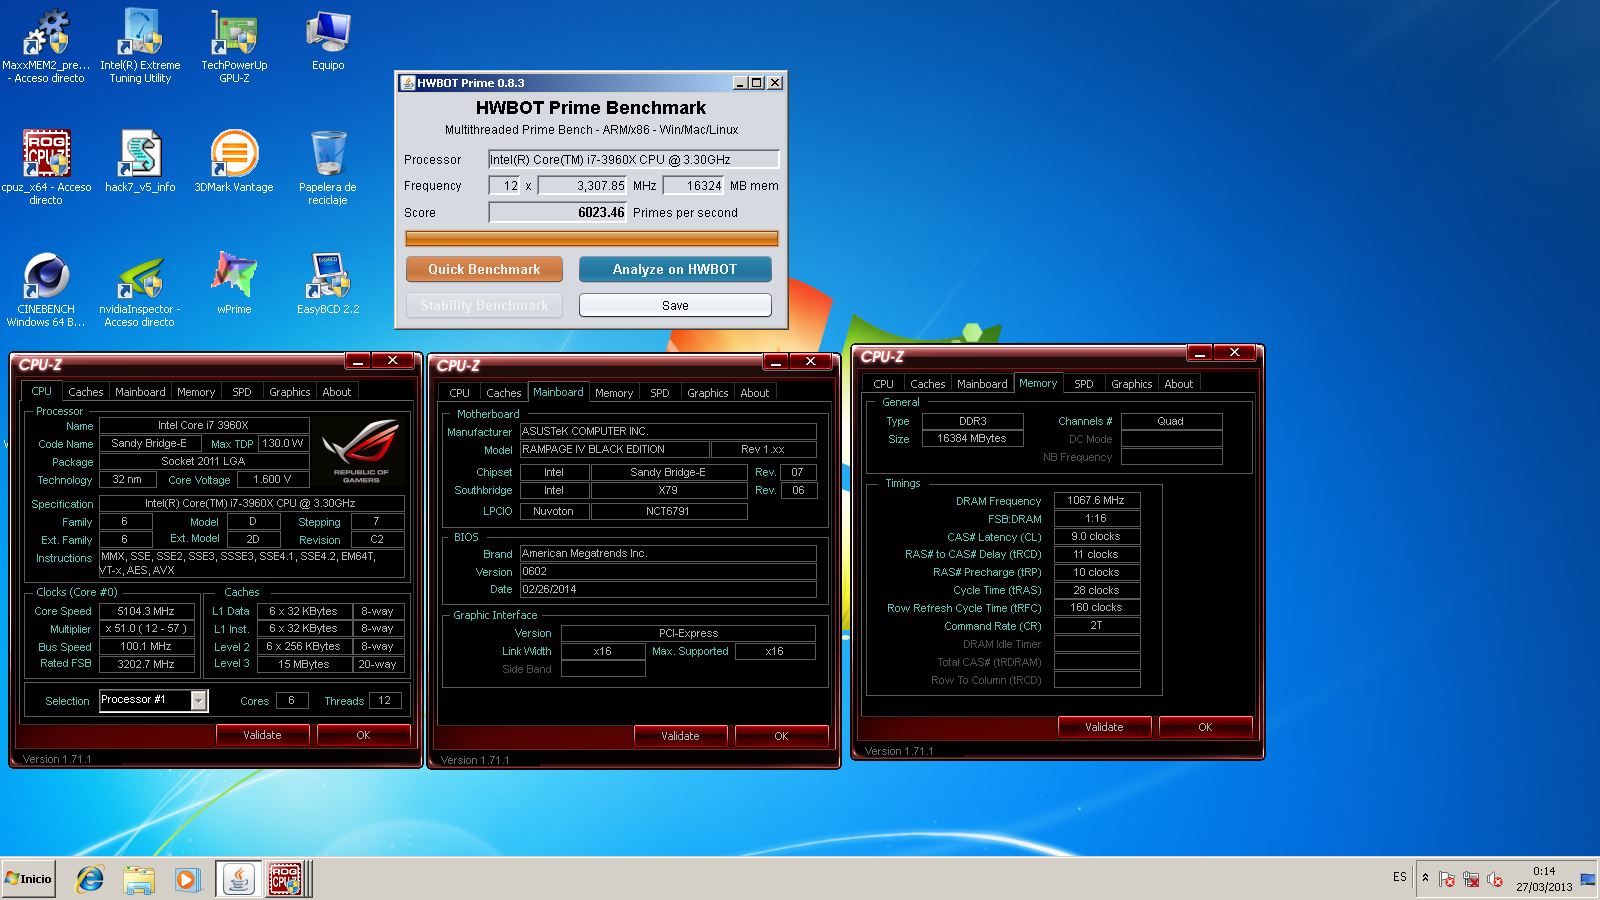
Task: Select Java HWBOT Prime taskbar button
Action: point(238,879)
